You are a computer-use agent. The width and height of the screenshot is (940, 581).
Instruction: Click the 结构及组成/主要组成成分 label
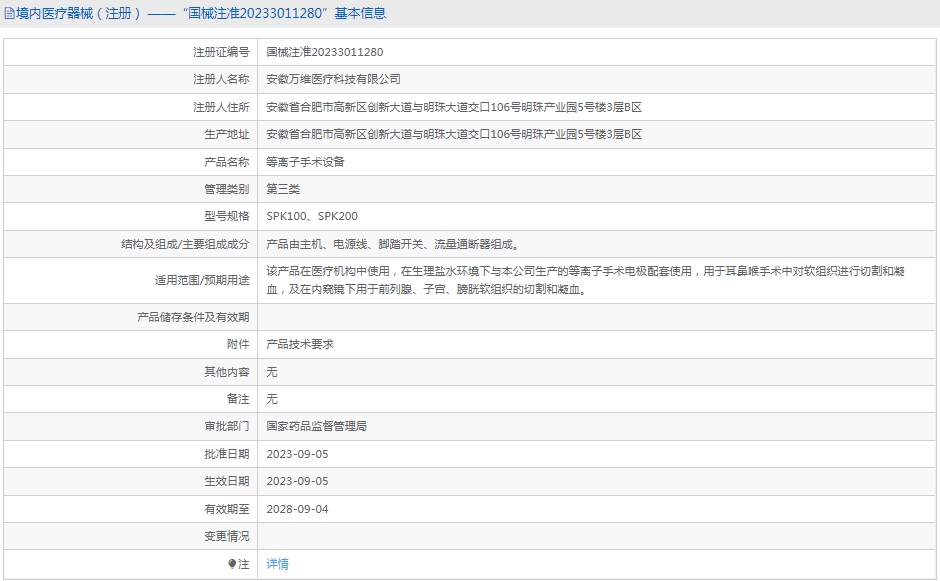point(185,244)
